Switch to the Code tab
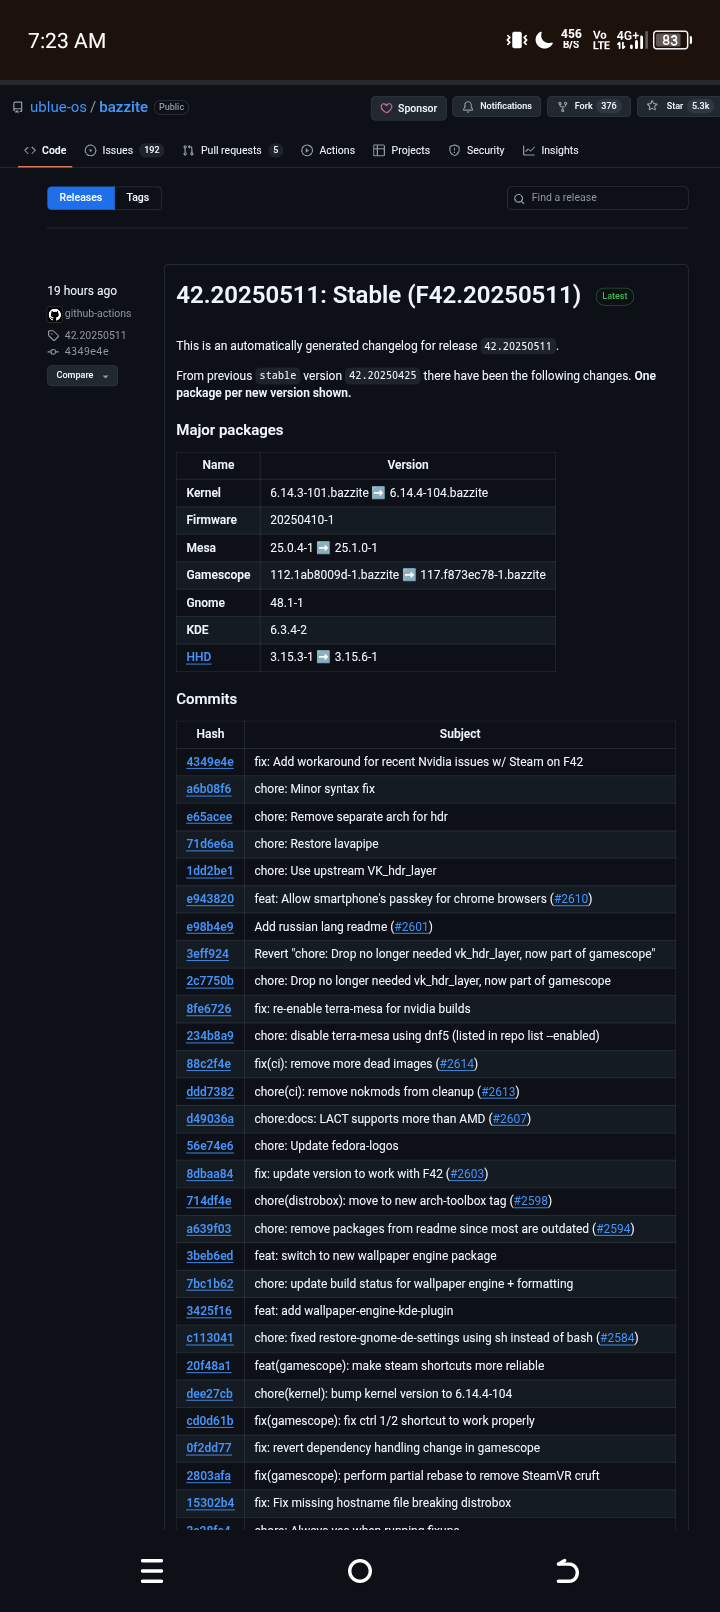The height and width of the screenshot is (1612, 720). [x=45, y=150]
